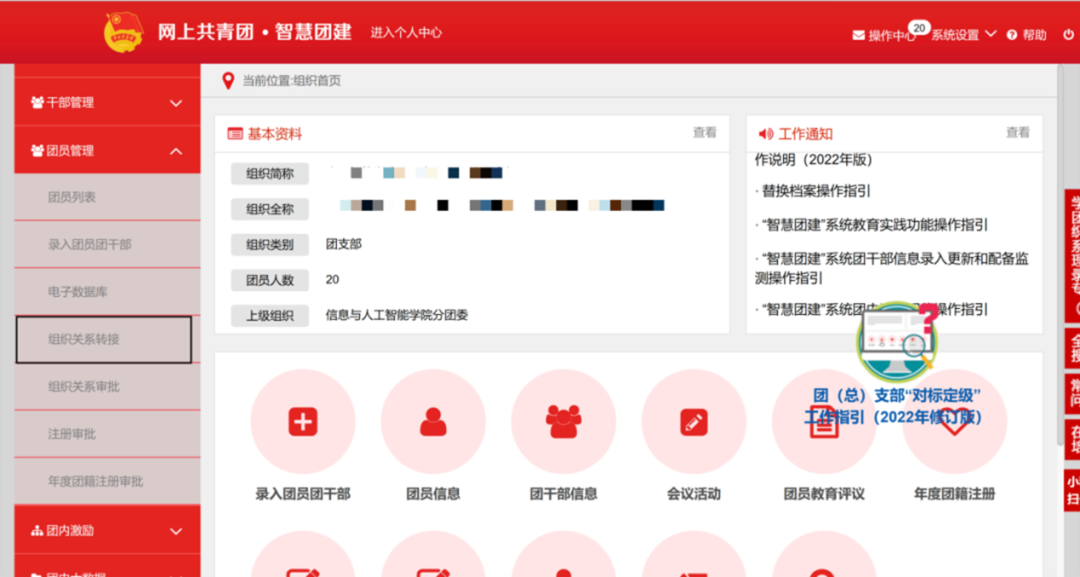The image size is (1080, 577).
Task: Expand the 团内激励 menu chevron
Action: point(176,532)
